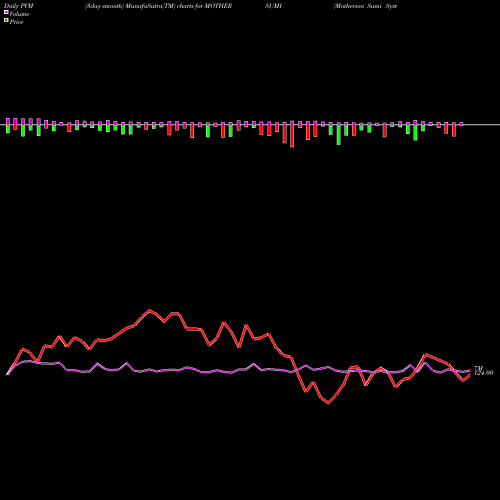Click the lowest point of red price line

(x=328, y=403)
